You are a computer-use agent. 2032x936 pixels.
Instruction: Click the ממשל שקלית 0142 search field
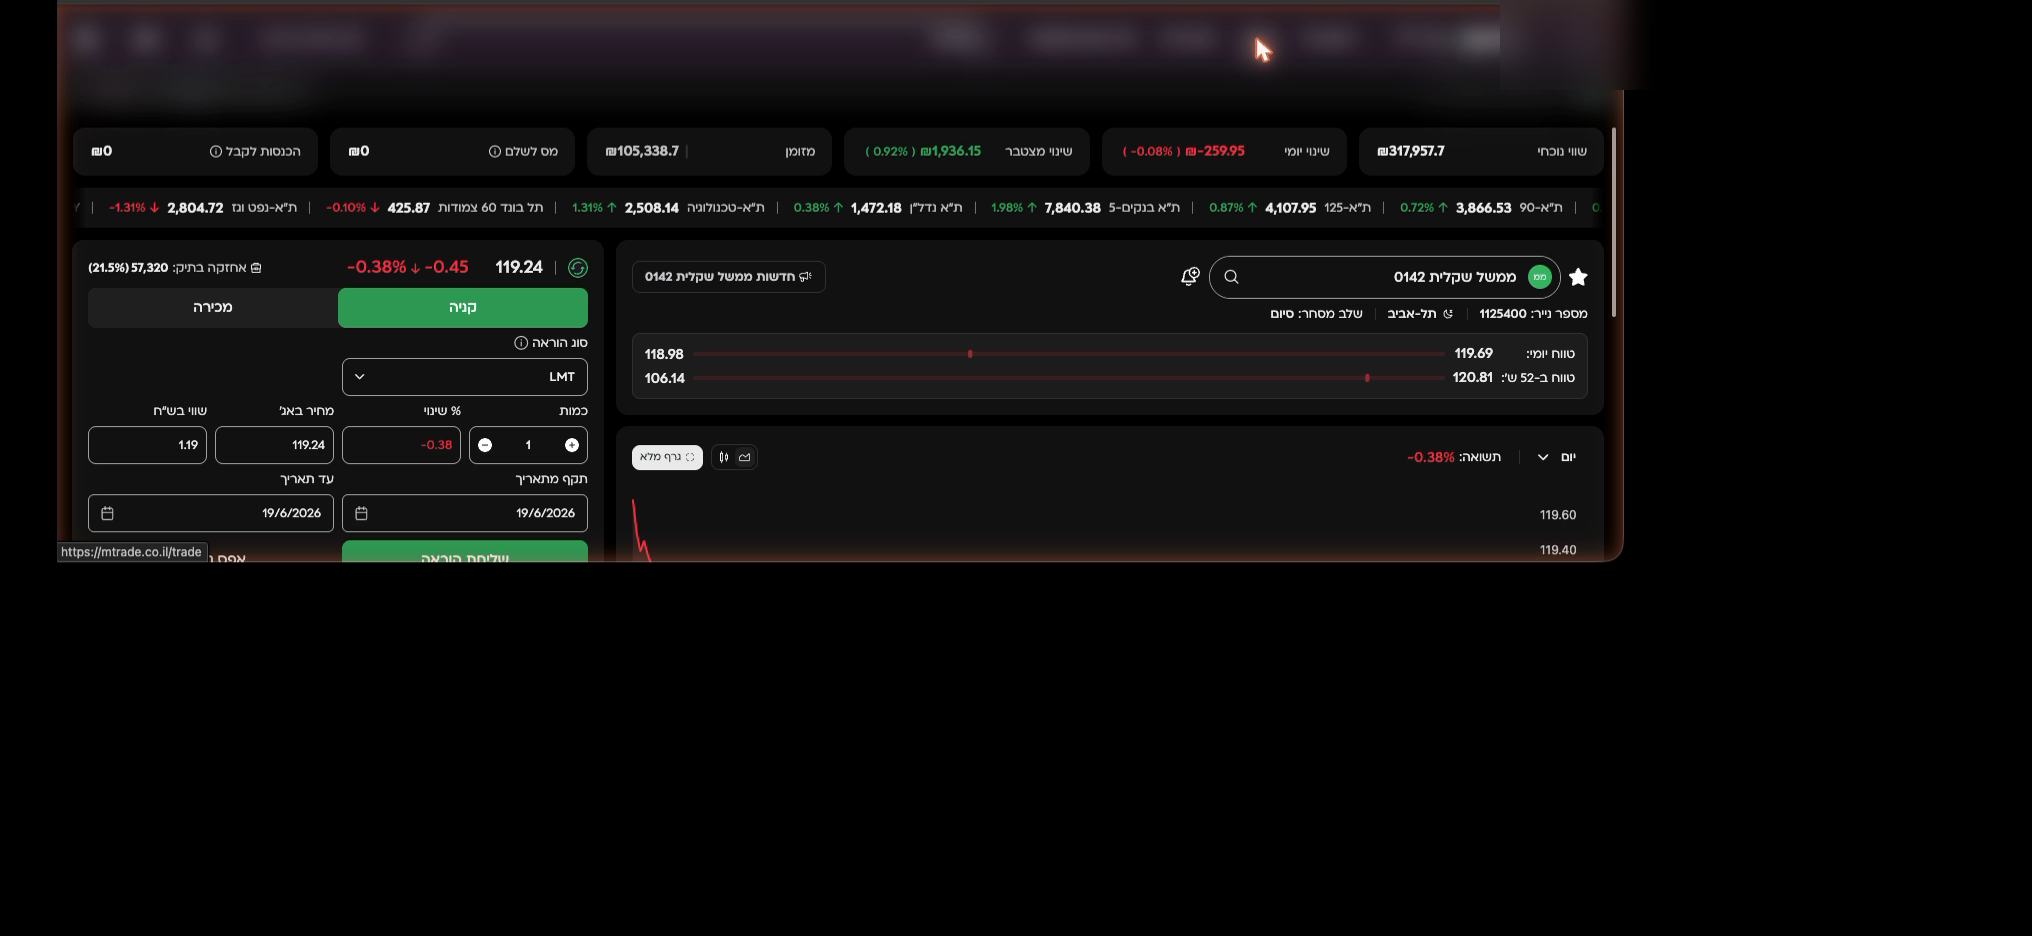1385,277
